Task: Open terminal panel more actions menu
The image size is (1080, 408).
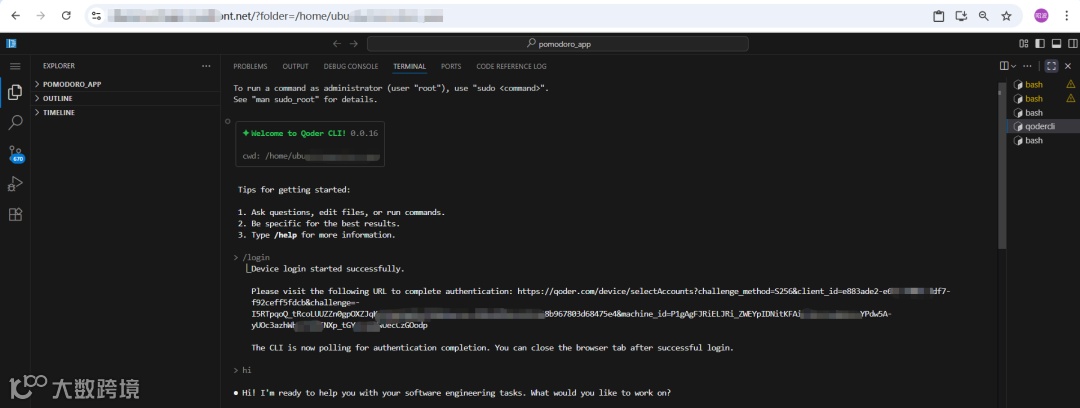Action: pyautogui.click(x=1028, y=66)
